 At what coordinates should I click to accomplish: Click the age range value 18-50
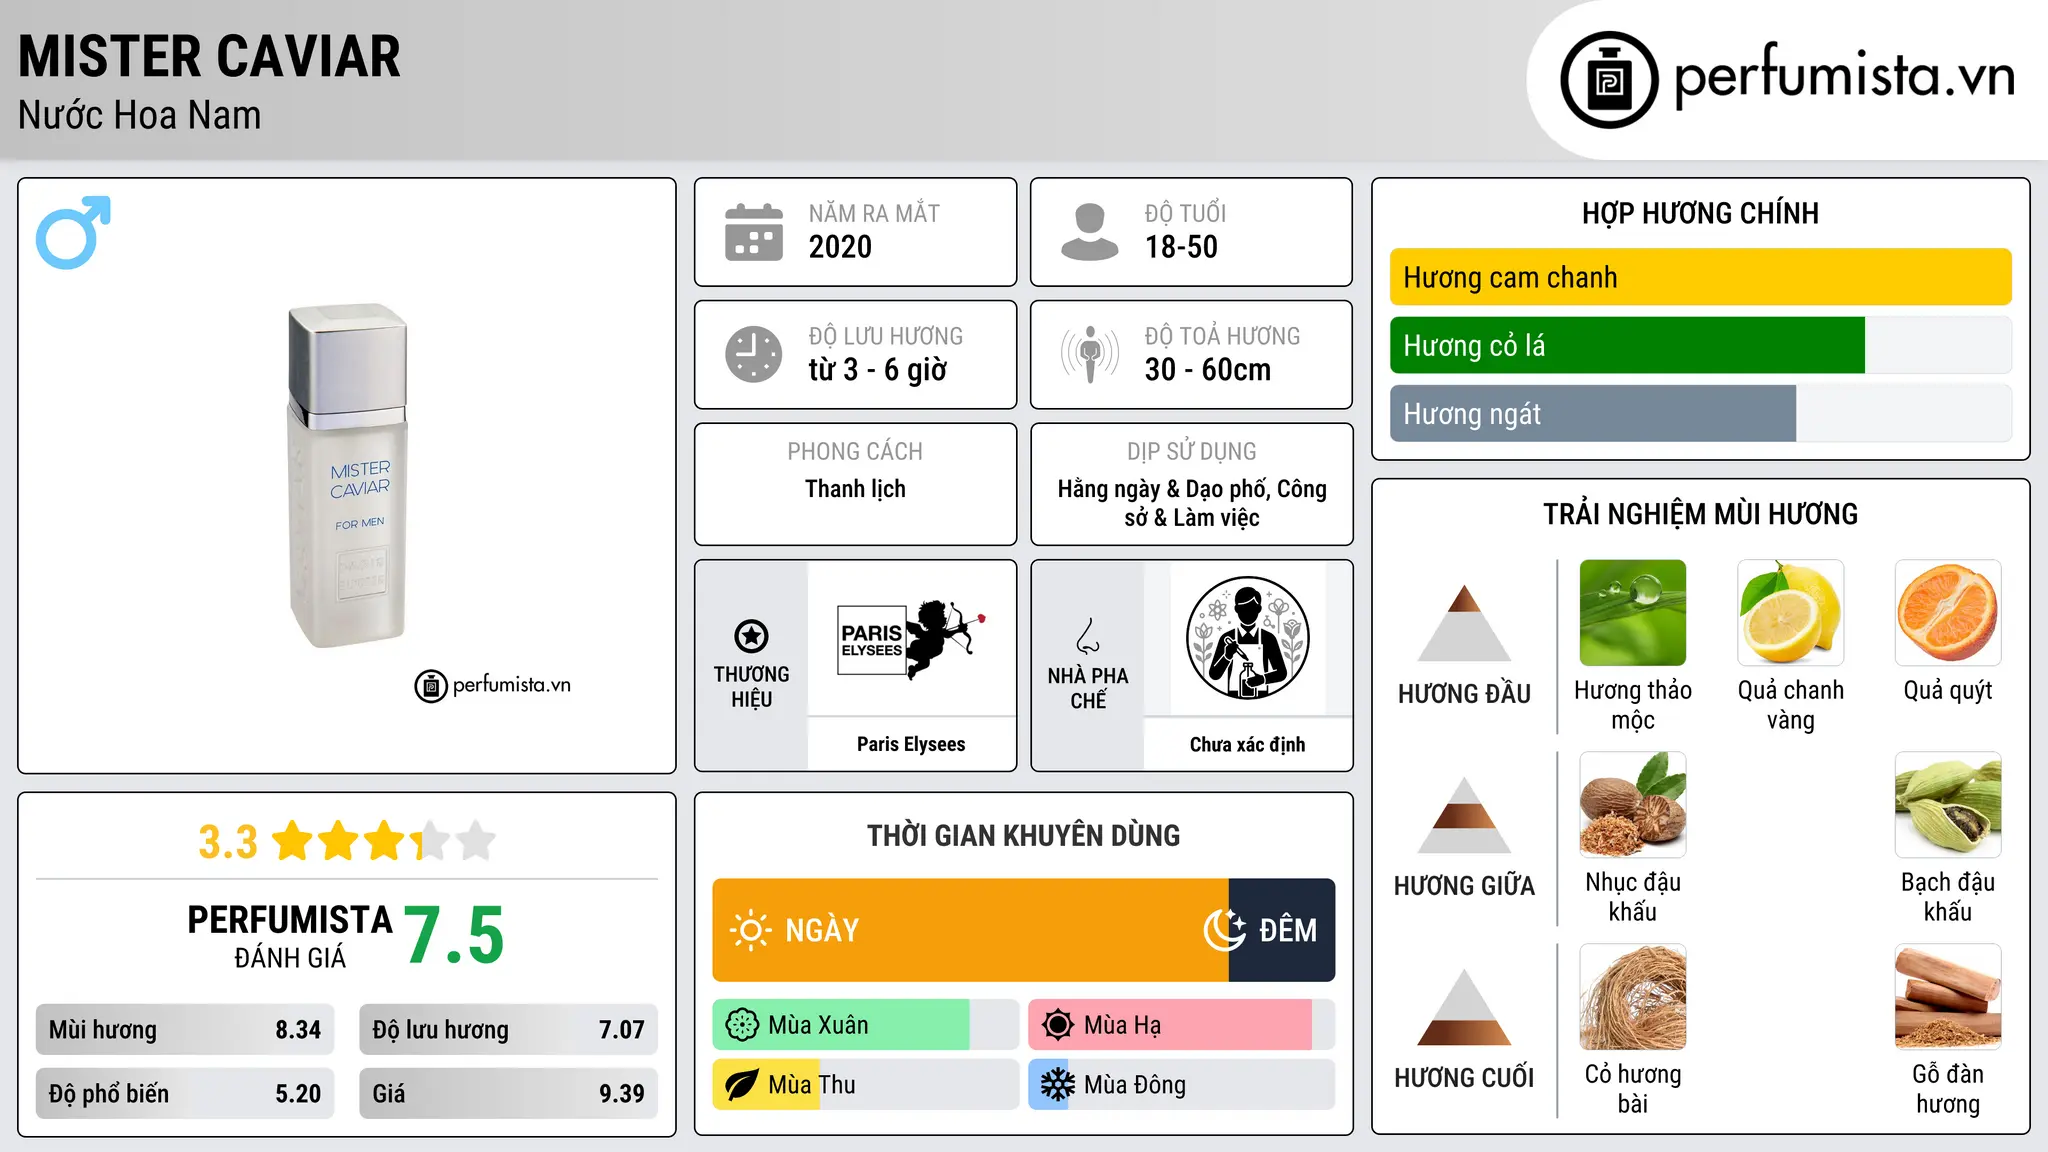(x=1181, y=247)
